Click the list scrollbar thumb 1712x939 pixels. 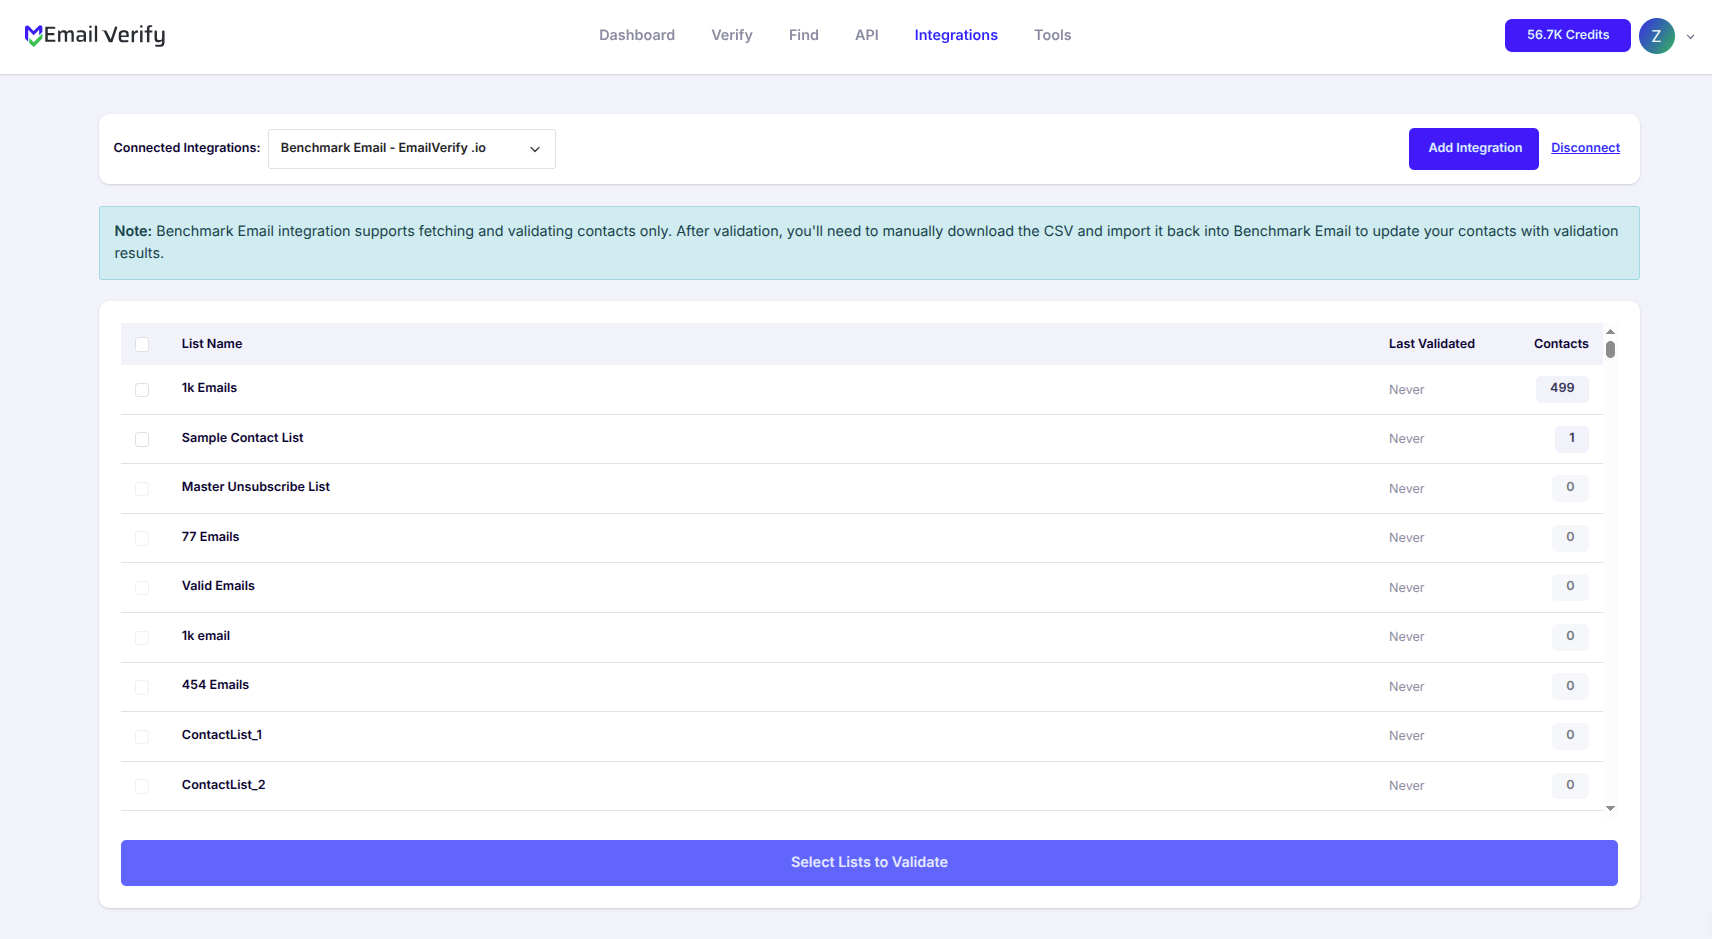[1610, 349]
